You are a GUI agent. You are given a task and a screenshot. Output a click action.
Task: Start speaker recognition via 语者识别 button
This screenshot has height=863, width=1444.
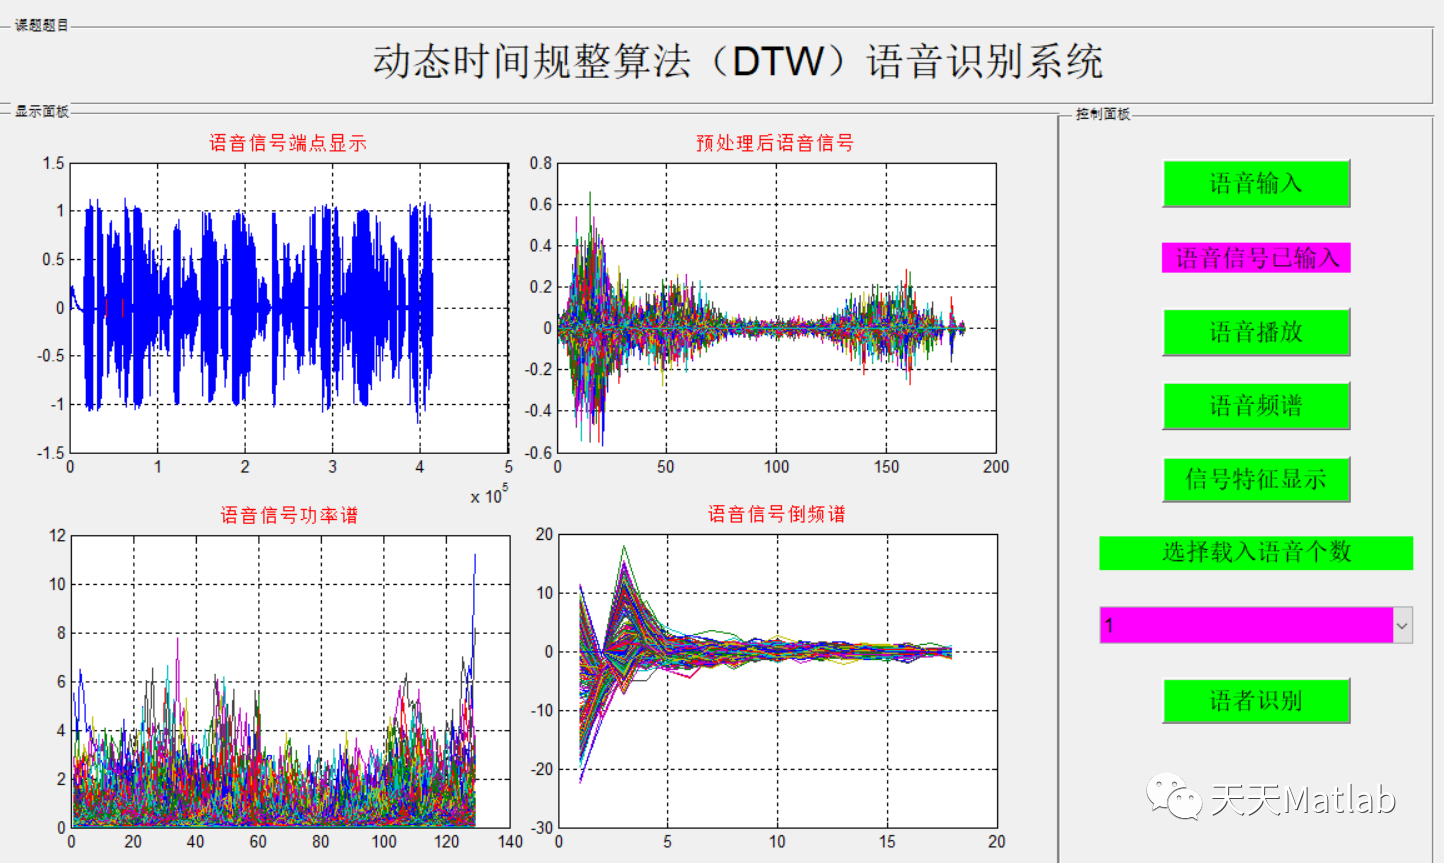1256,701
